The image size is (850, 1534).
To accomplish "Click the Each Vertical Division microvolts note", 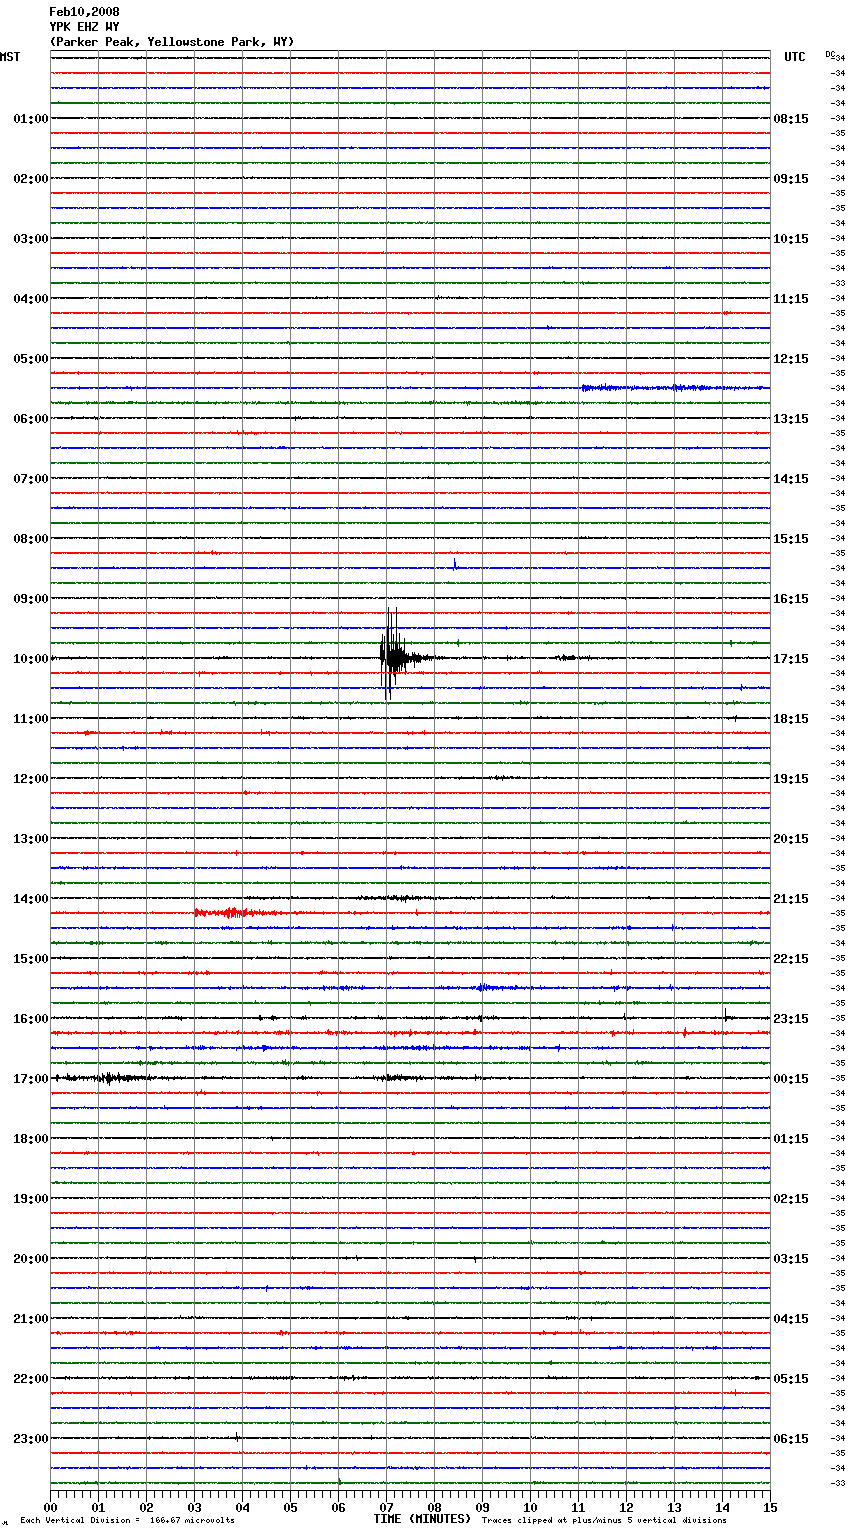I will (127, 1520).
